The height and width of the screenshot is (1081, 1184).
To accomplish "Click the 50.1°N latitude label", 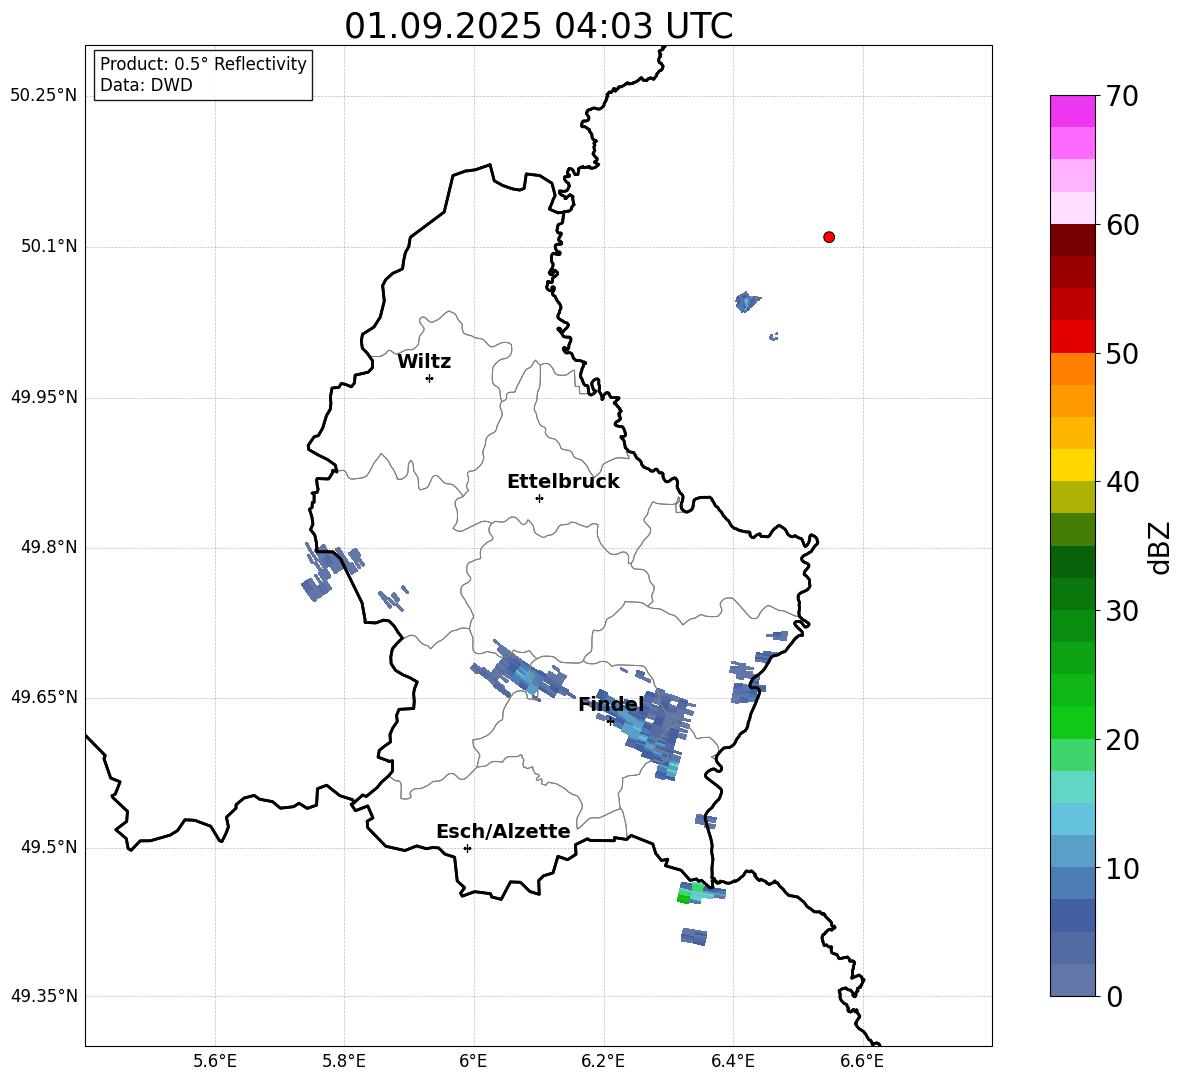I will point(49,246).
